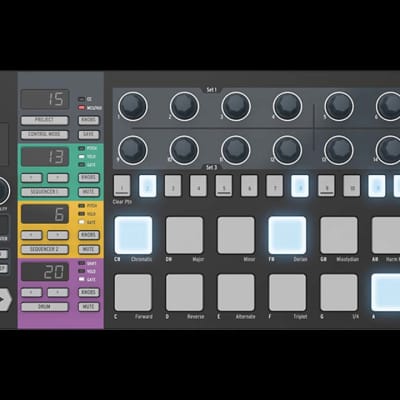Tap the E Alternate pad
Viewport: 400px width, 400px height.
click(236, 293)
